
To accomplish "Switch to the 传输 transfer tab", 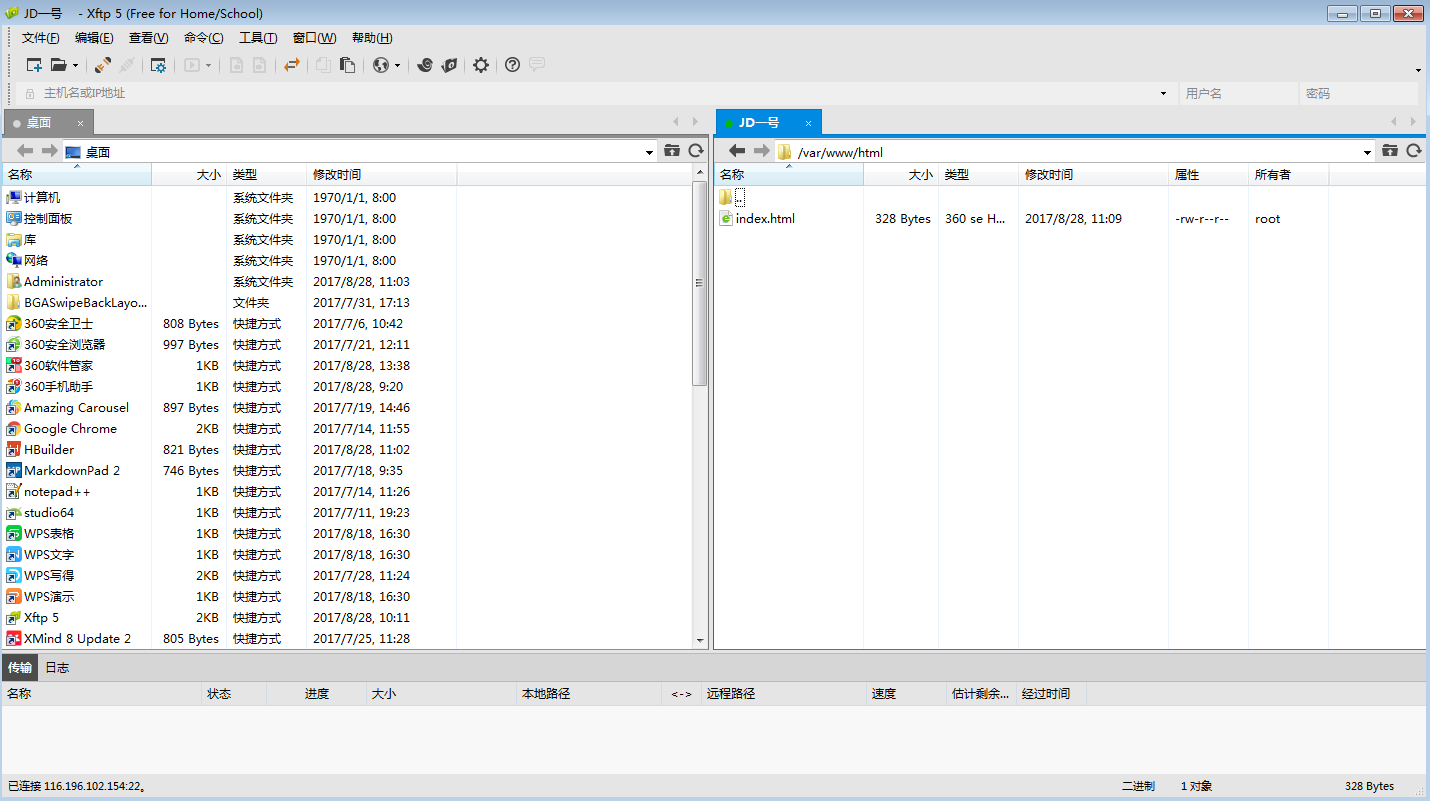I will 20,667.
